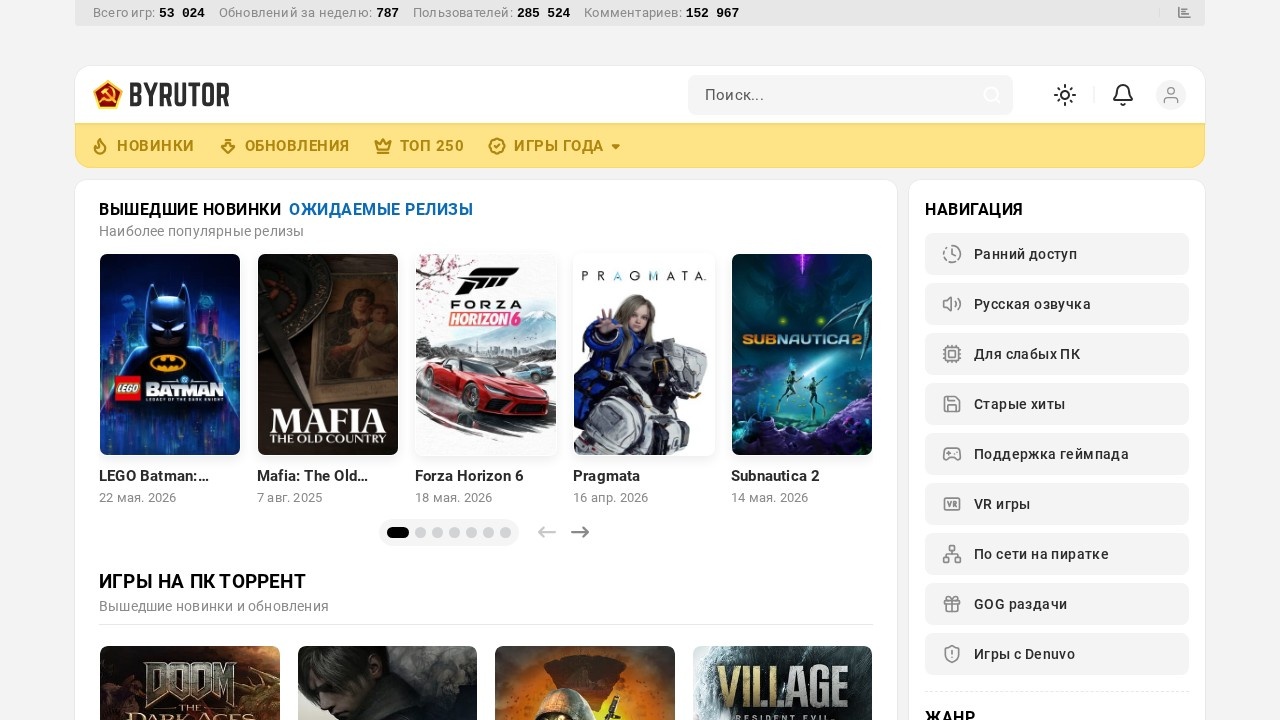Open Mafia The Old Country cover
This screenshot has height=720, width=1280.
328,355
